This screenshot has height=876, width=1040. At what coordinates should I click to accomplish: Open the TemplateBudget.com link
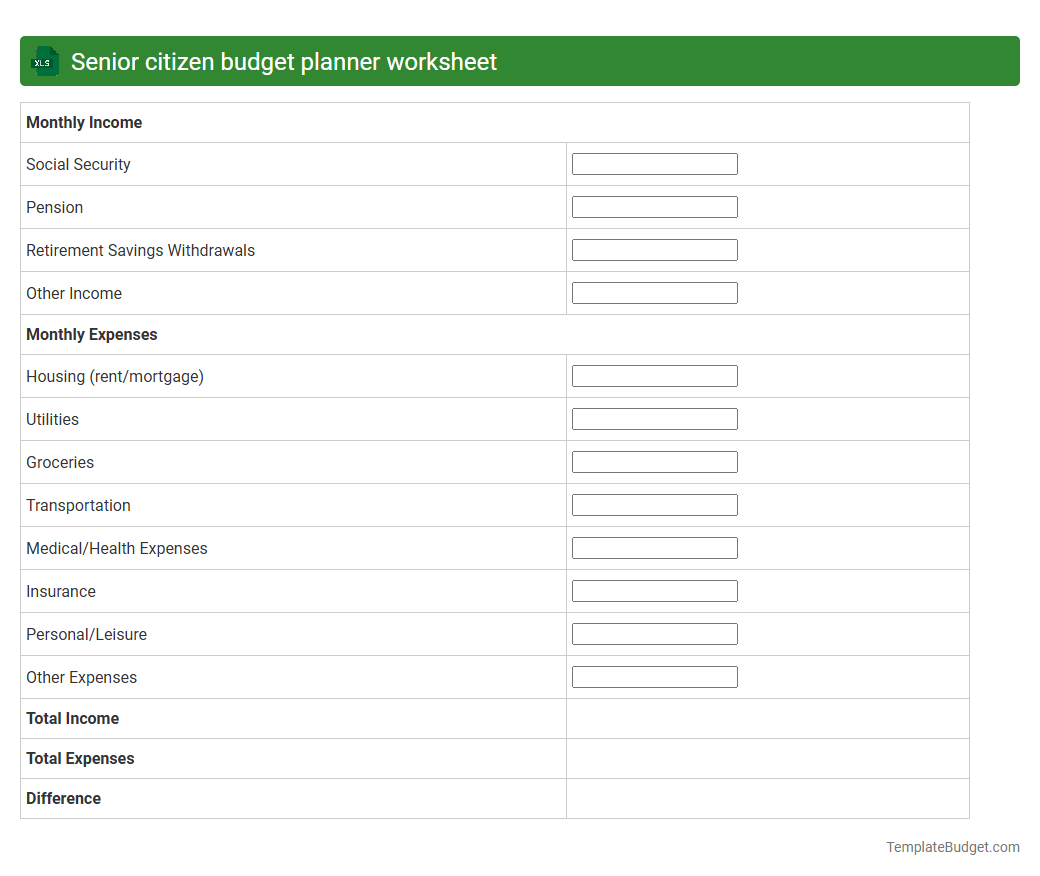pyautogui.click(x=951, y=847)
